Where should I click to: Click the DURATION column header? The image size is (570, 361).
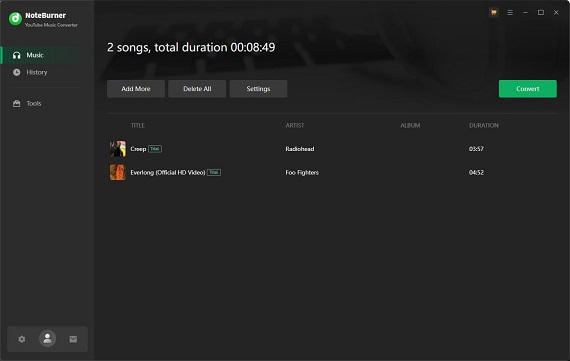click(x=483, y=125)
